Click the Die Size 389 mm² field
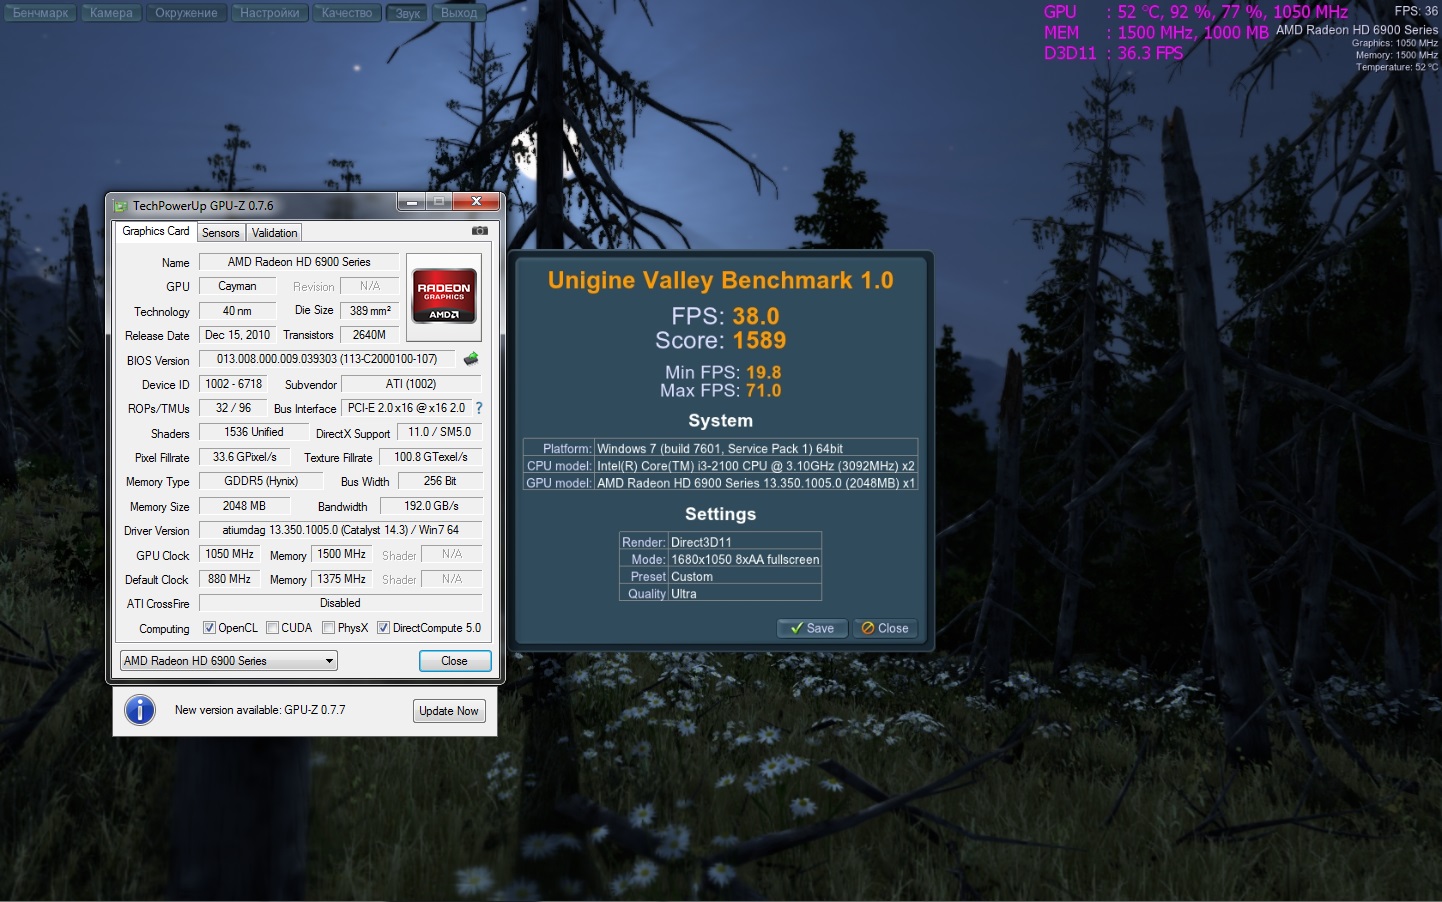The image size is (1442, 902). click(x=370, y=311)
